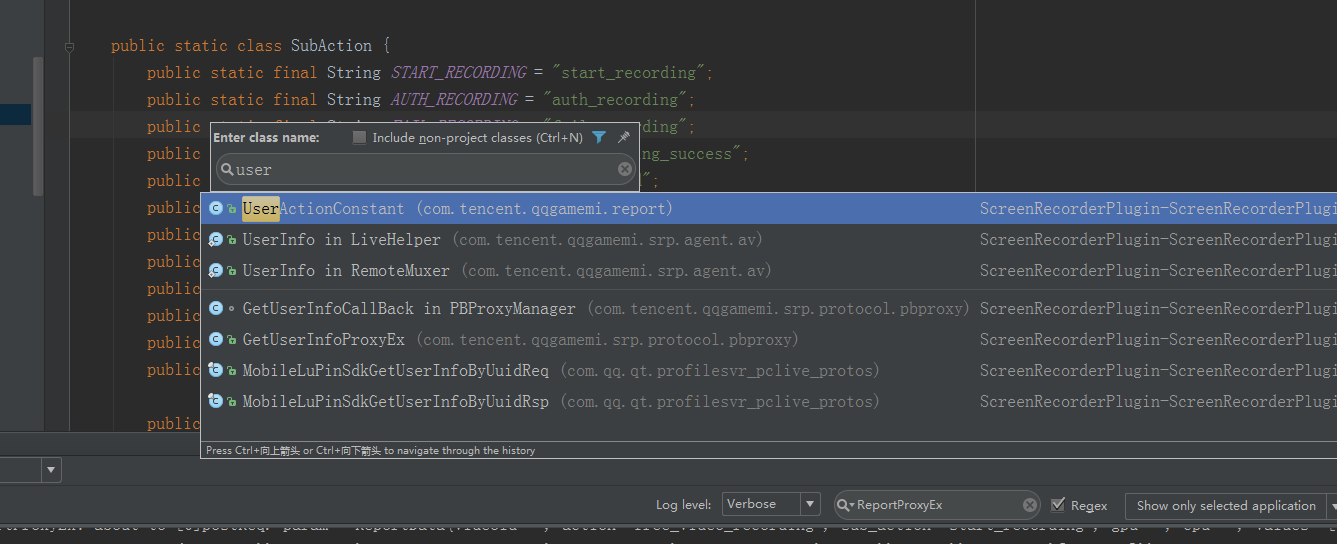Enable Include non-project classes checkbox

click(360, 138)
